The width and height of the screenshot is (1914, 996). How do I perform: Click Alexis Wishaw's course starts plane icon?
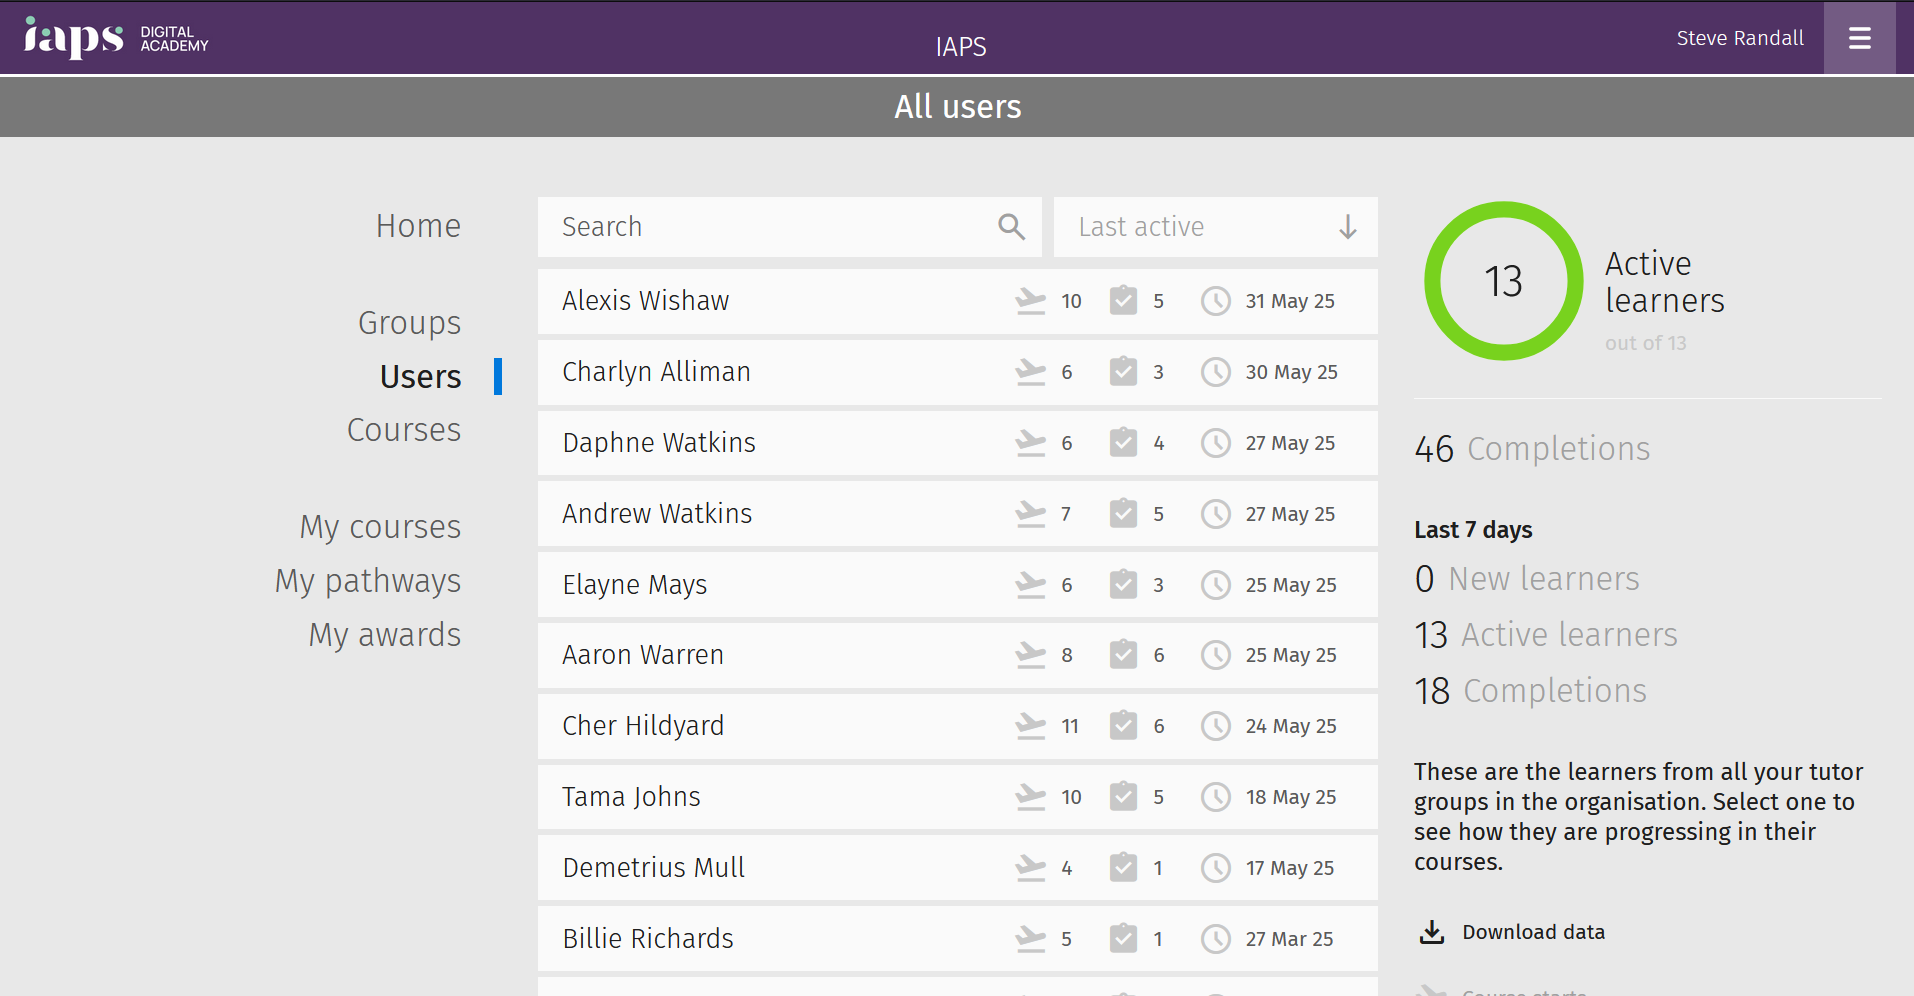(x=1030, y=301)
